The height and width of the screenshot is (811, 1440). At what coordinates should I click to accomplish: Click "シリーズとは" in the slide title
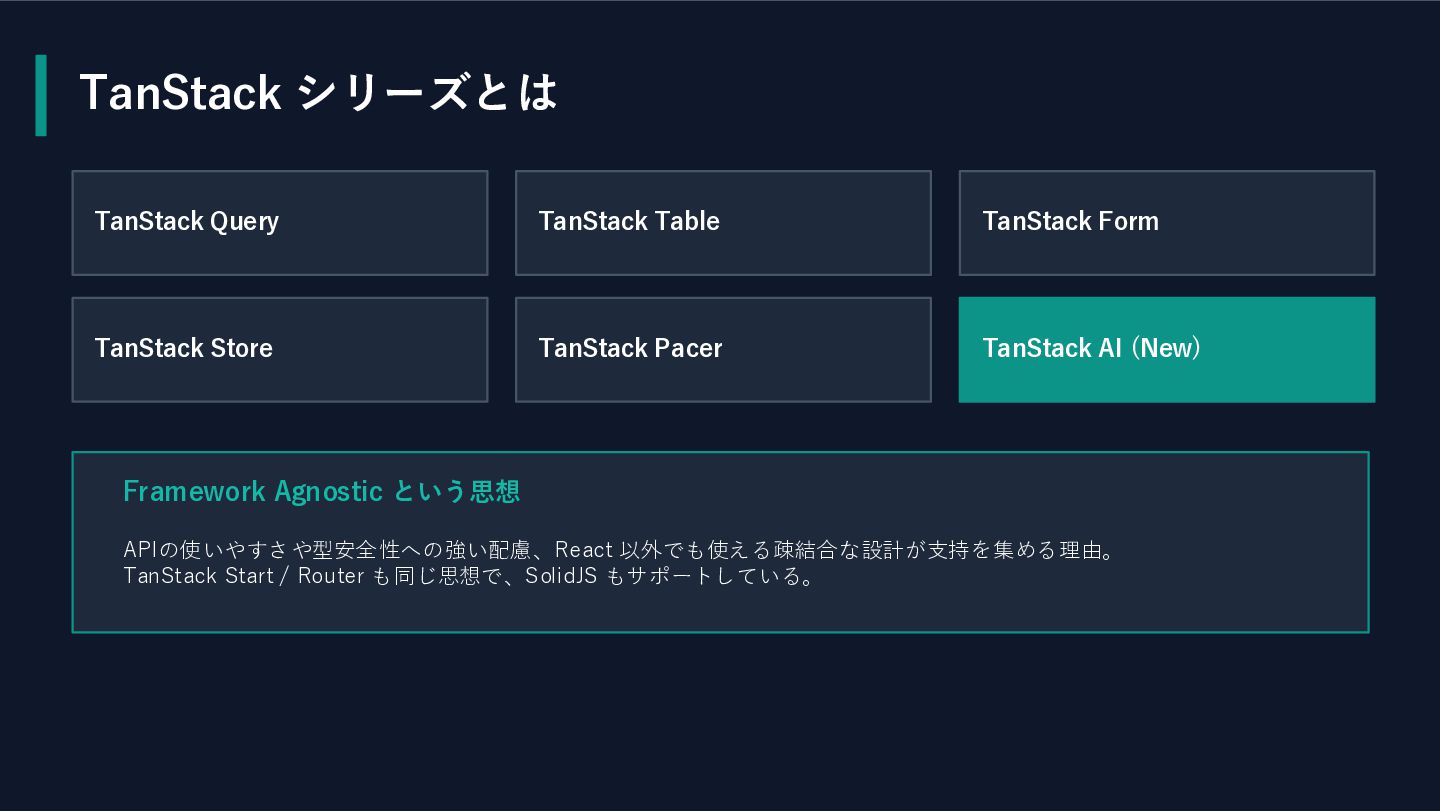tap(427, 93)
